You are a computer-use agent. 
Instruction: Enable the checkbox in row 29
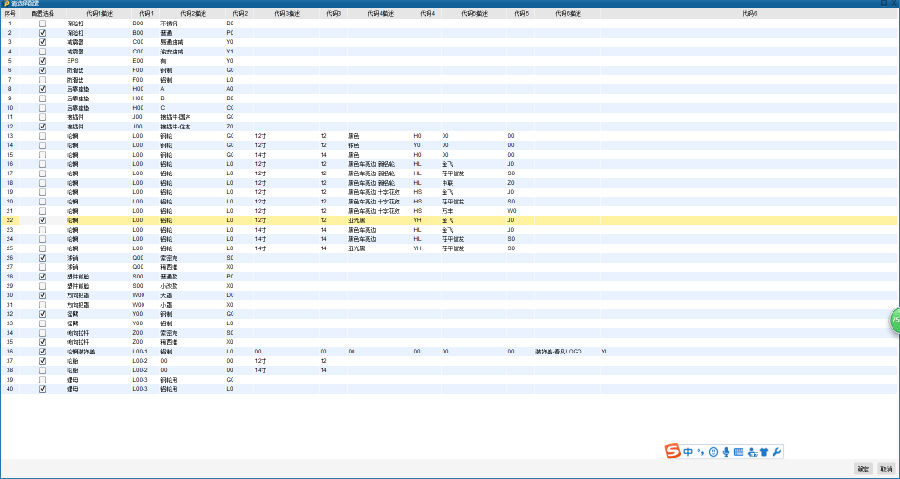tap(42, 285)
